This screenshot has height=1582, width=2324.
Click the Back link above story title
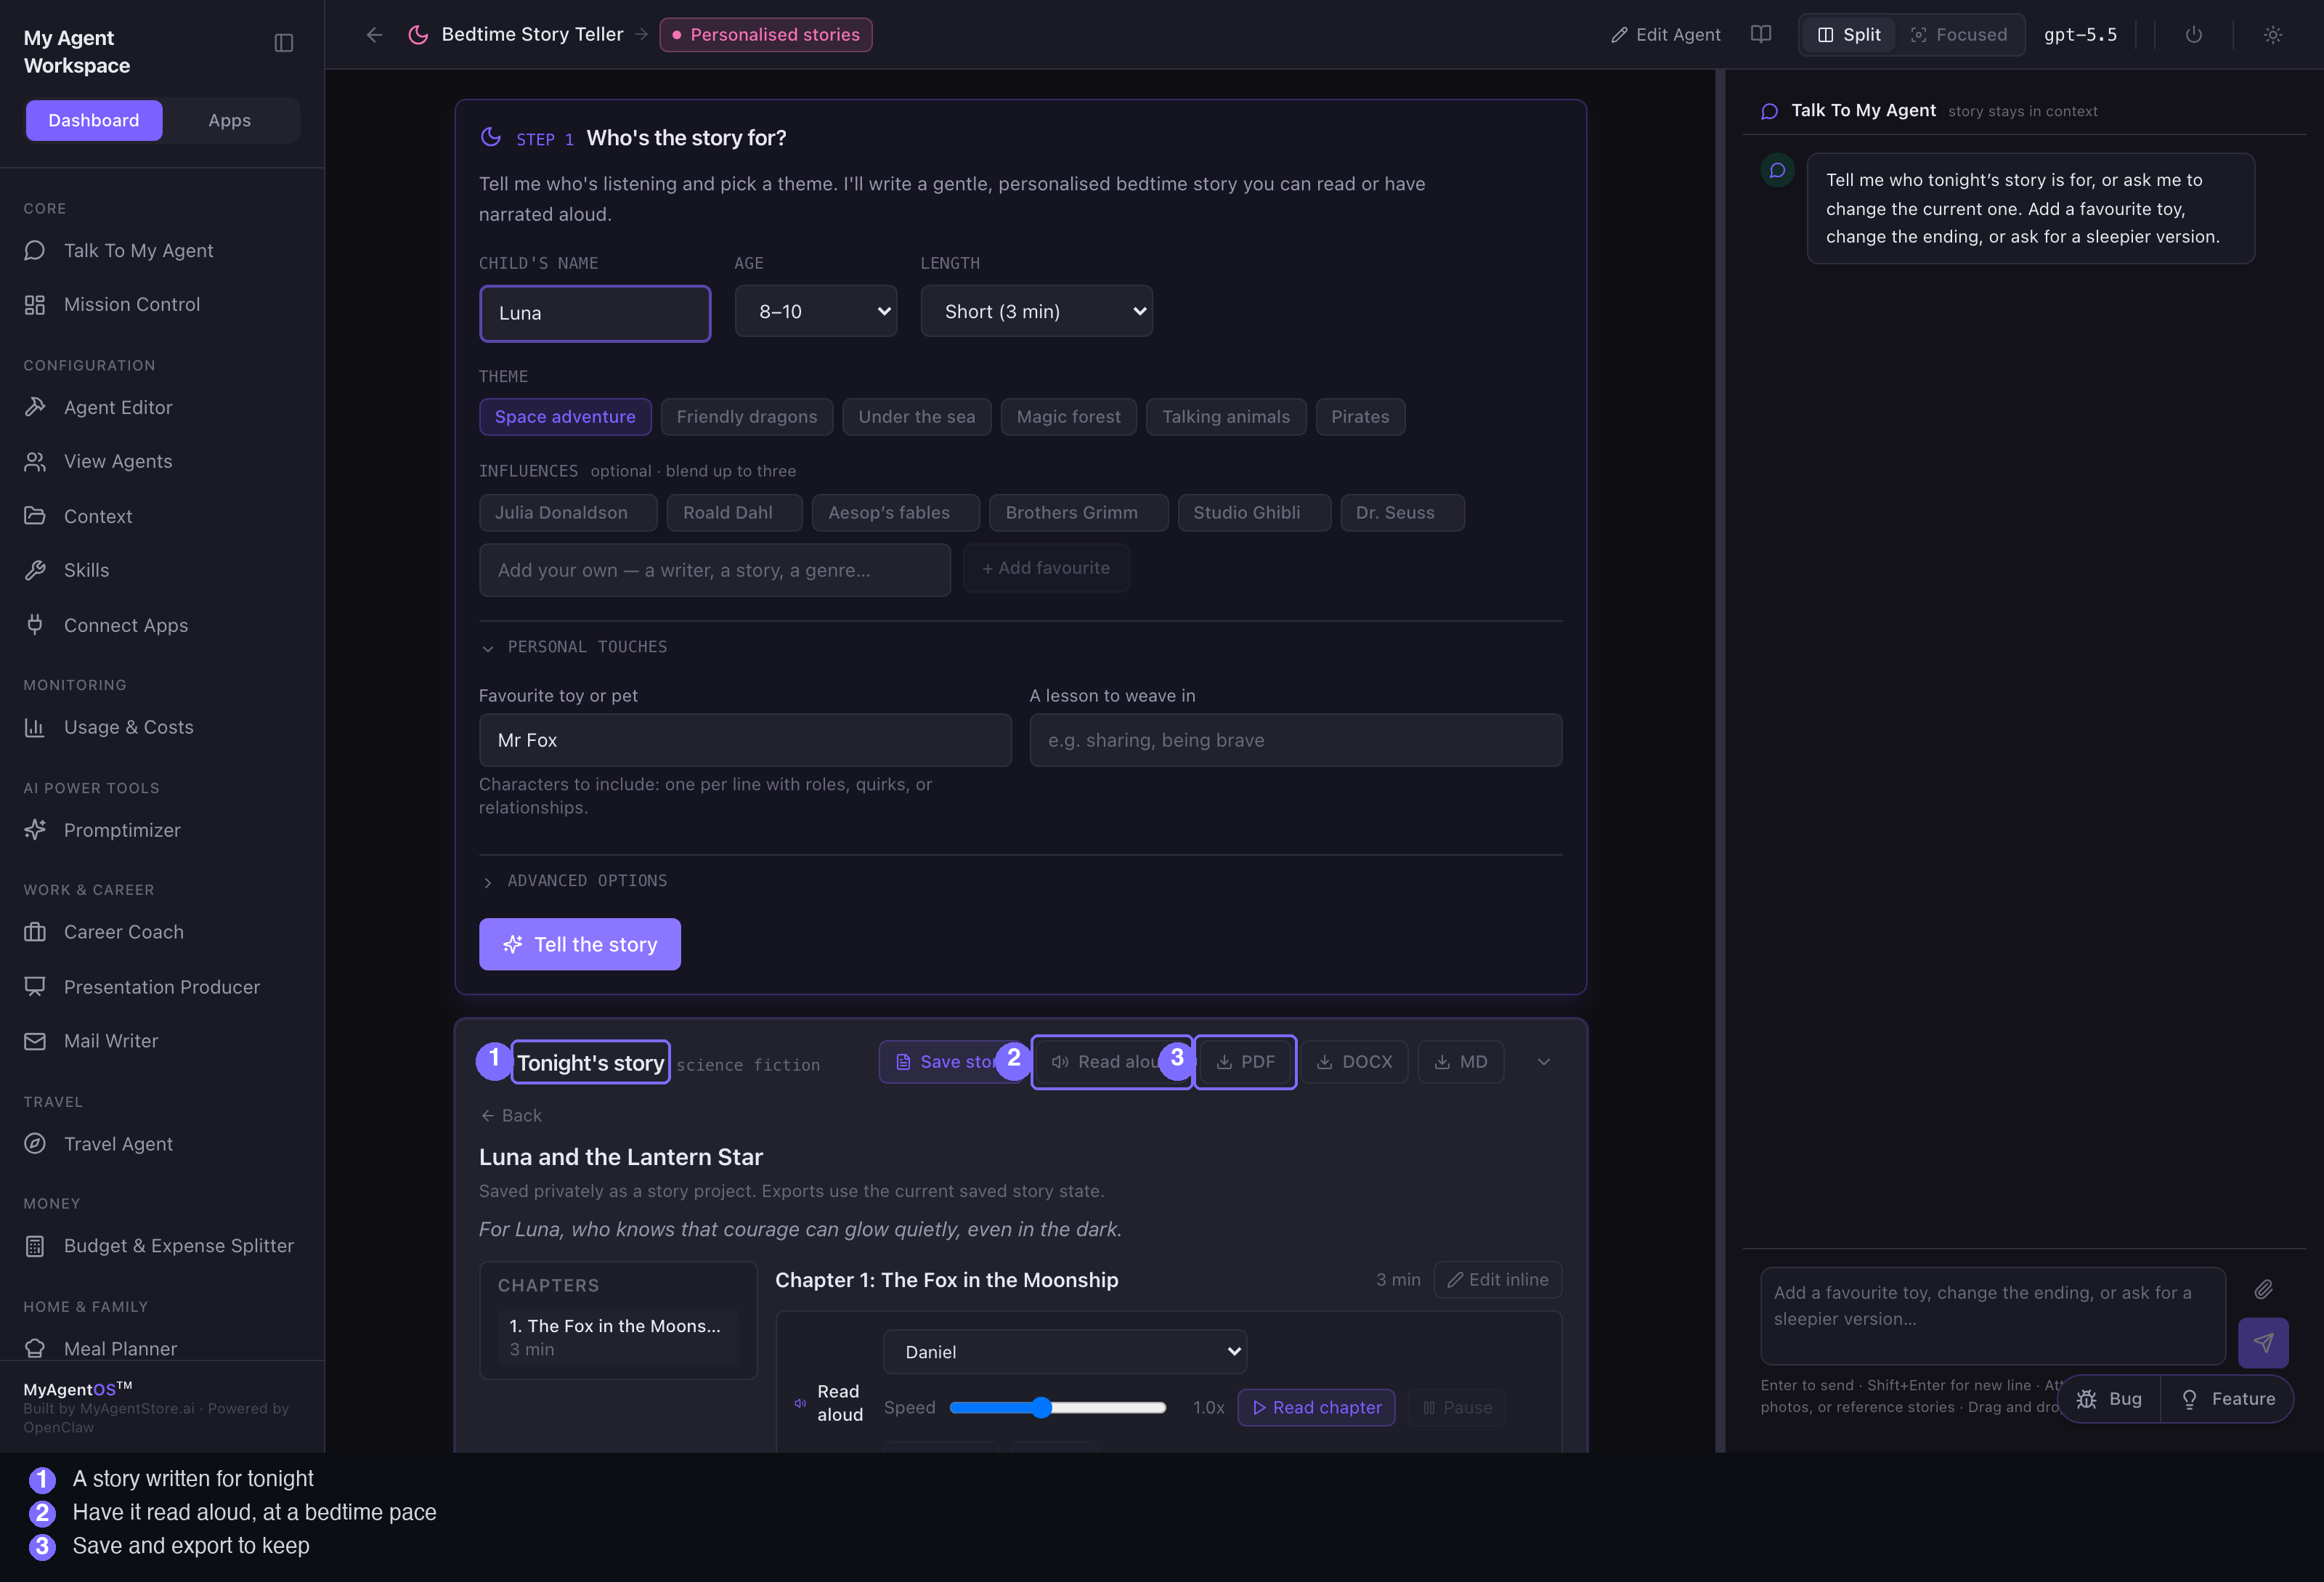coord(511,1116)
